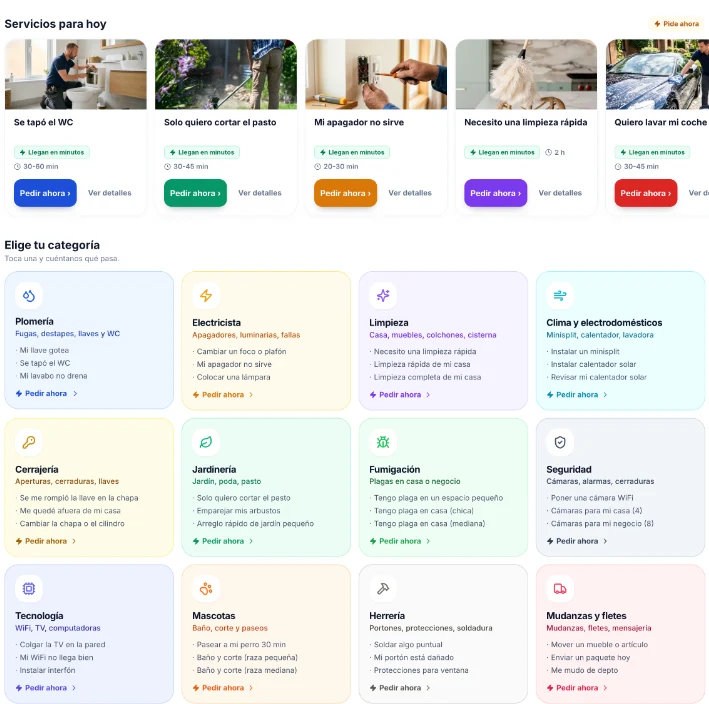This screenshot has height=704, width=709.
Task: Click Llegan en minutos badge on Mi apagador card
Action: 352,152
